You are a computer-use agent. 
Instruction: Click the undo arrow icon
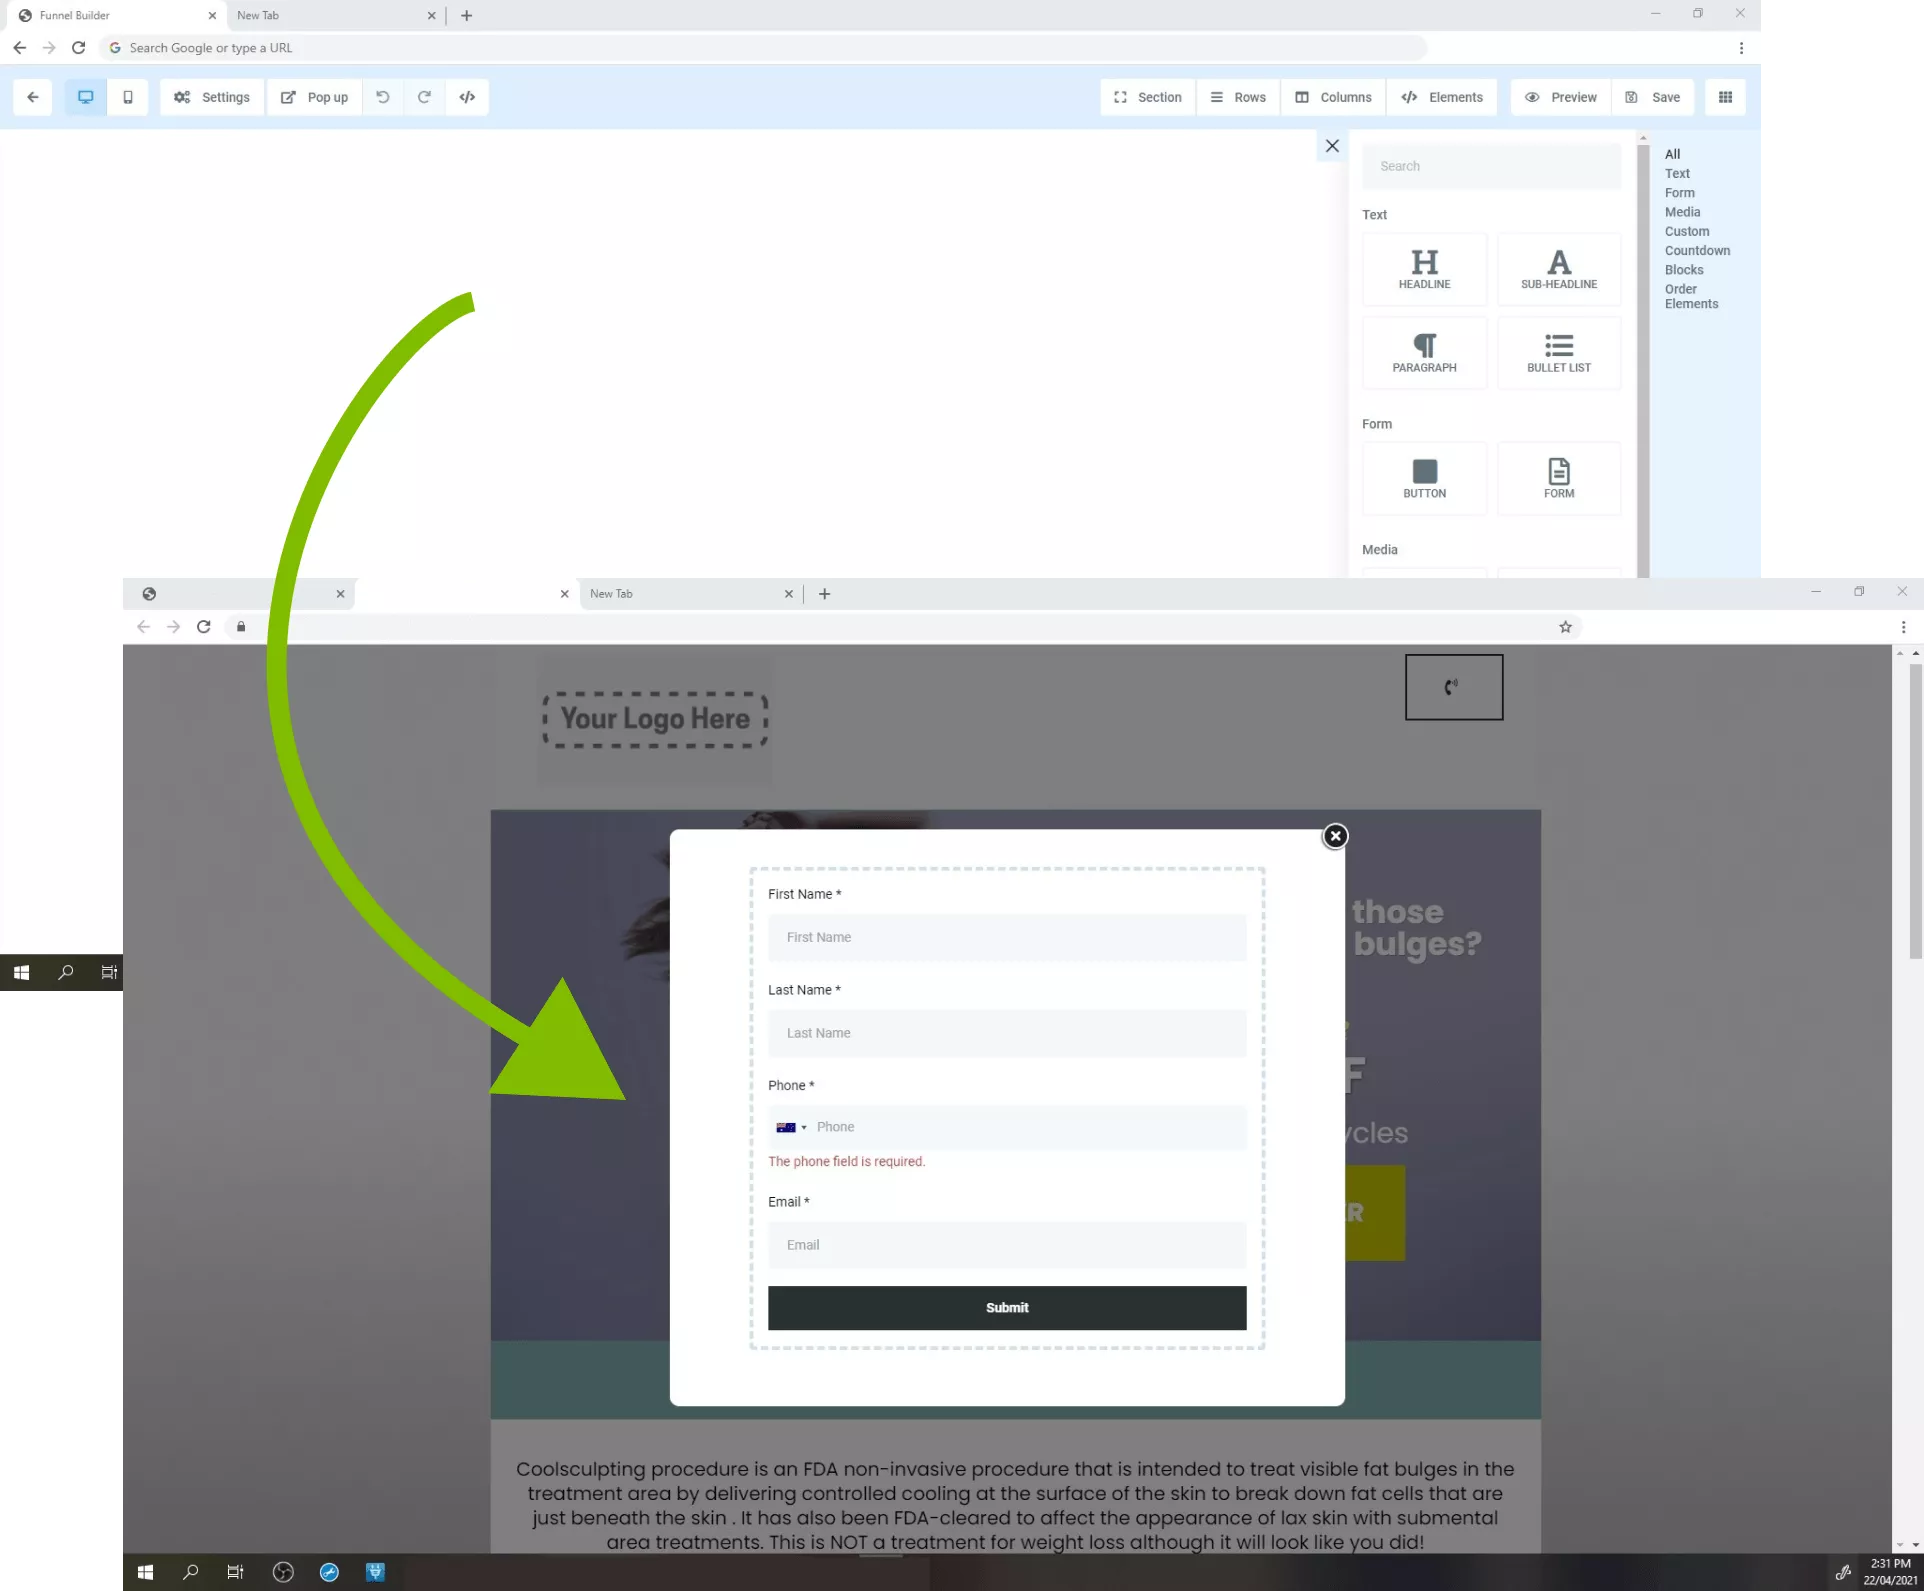tap(383, 97)
